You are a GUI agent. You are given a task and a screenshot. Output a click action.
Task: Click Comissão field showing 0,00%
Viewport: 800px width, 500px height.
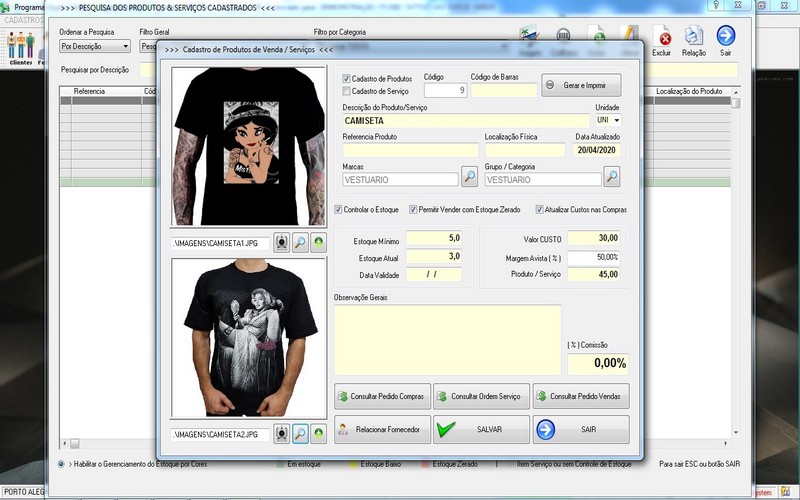(x=598, y=363)
